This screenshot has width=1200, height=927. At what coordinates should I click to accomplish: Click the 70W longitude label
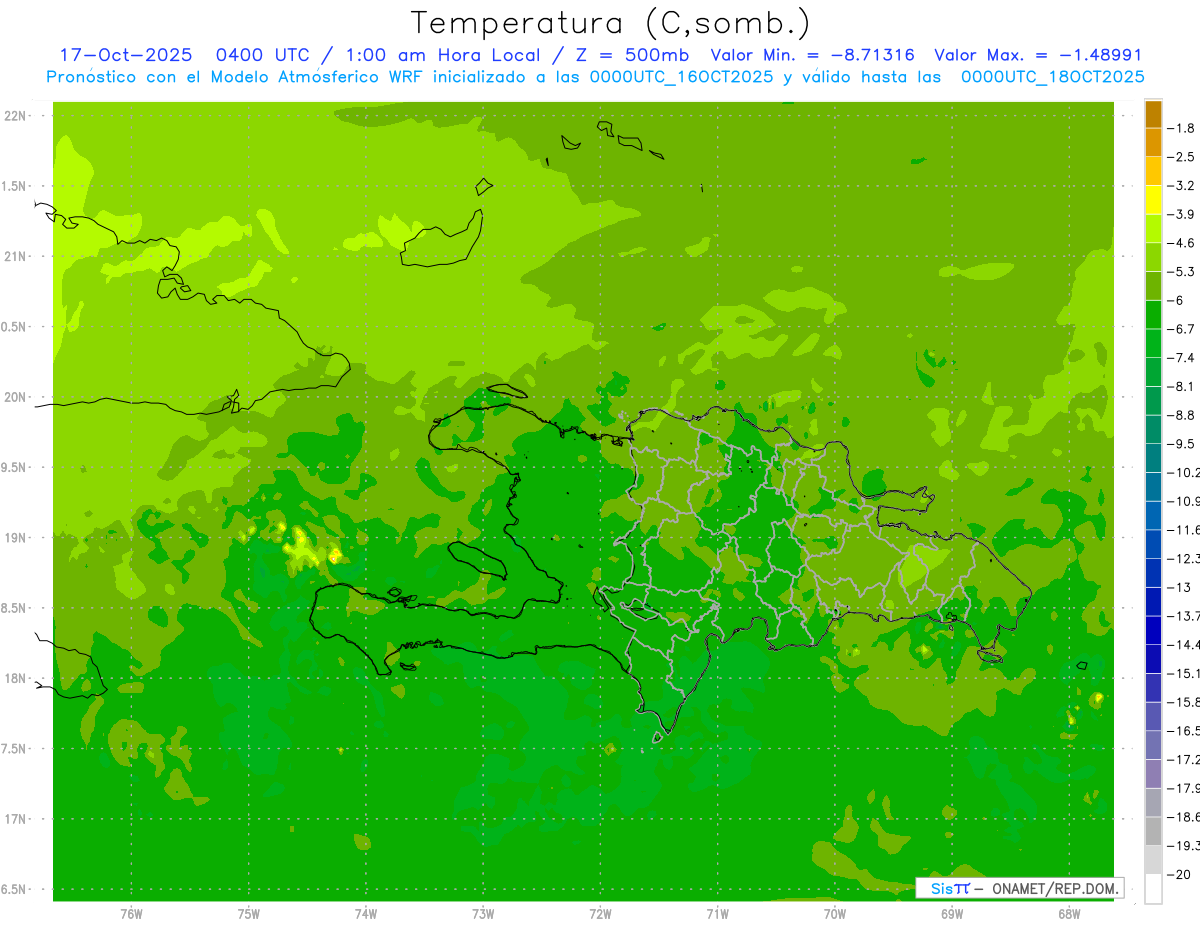coord(835,914)
